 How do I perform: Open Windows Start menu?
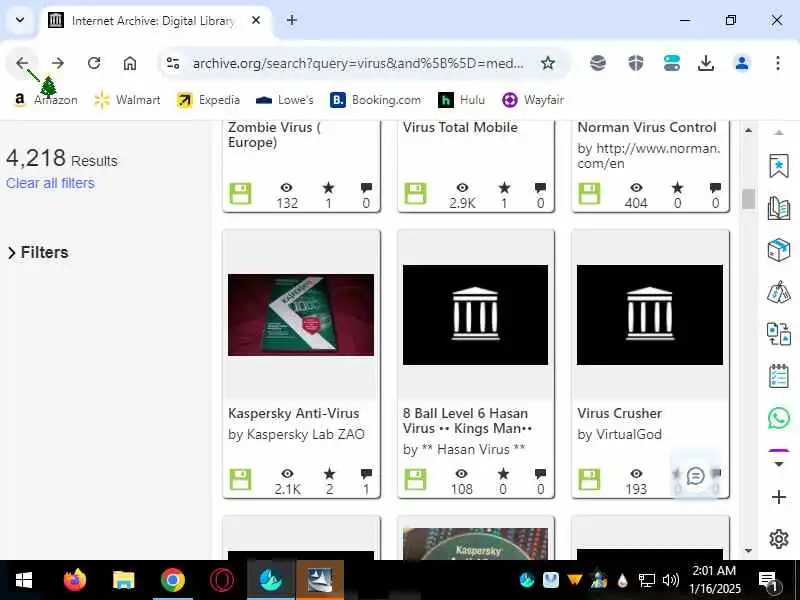pyautogui.click(x=23, y=580)
